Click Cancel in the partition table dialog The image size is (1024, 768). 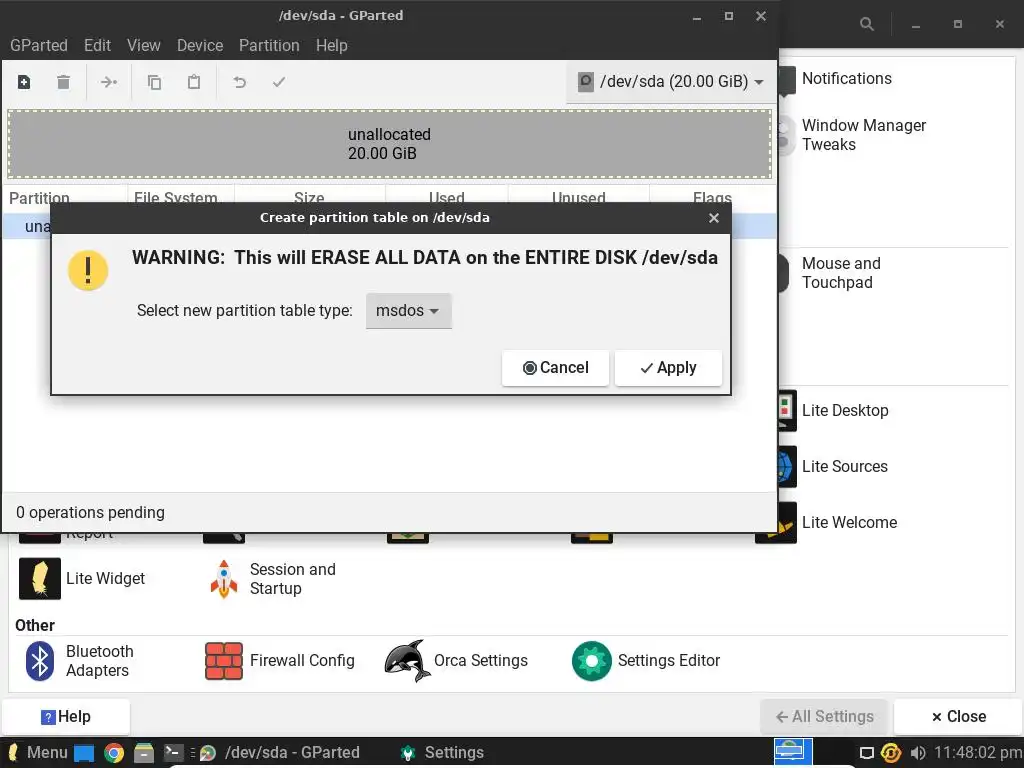pos(556,368)
